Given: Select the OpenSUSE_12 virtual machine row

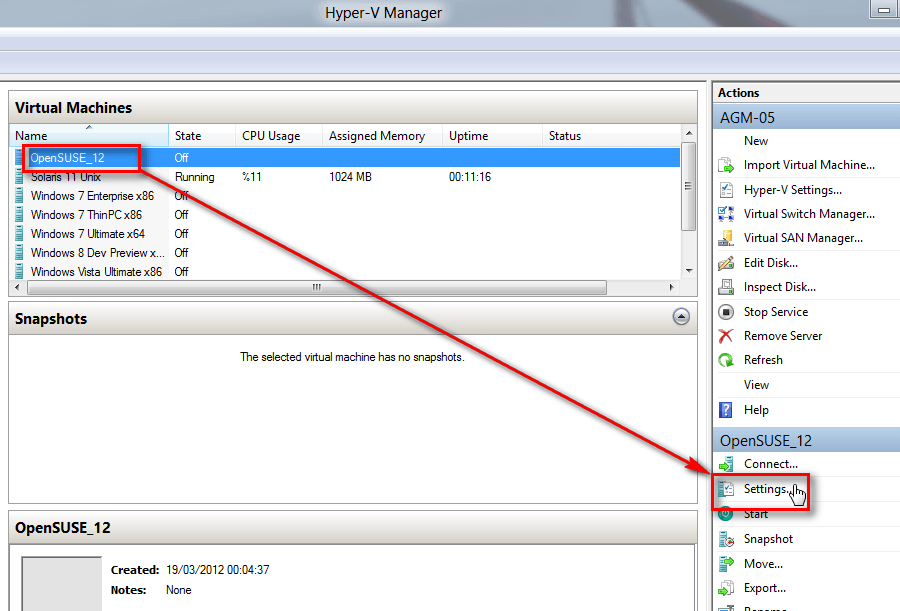Looking at the screenshot, I should coord(344,157).
